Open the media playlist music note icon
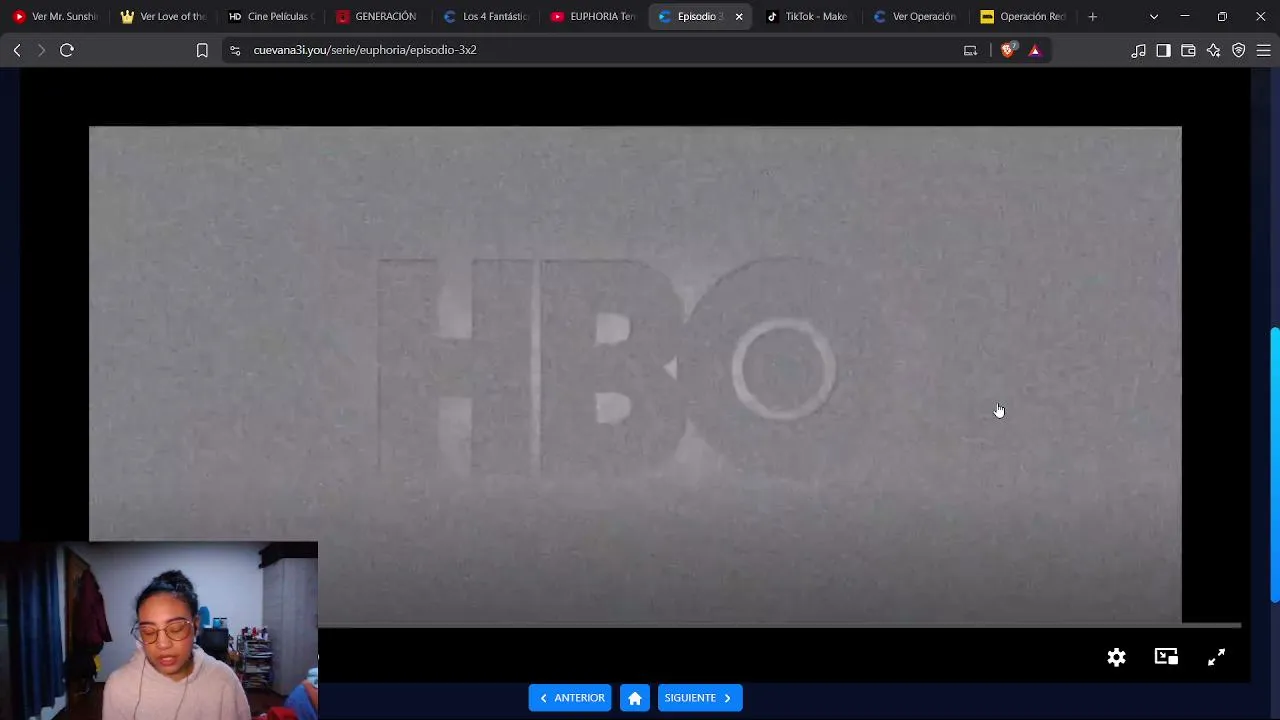 (x=1138, y=50)
